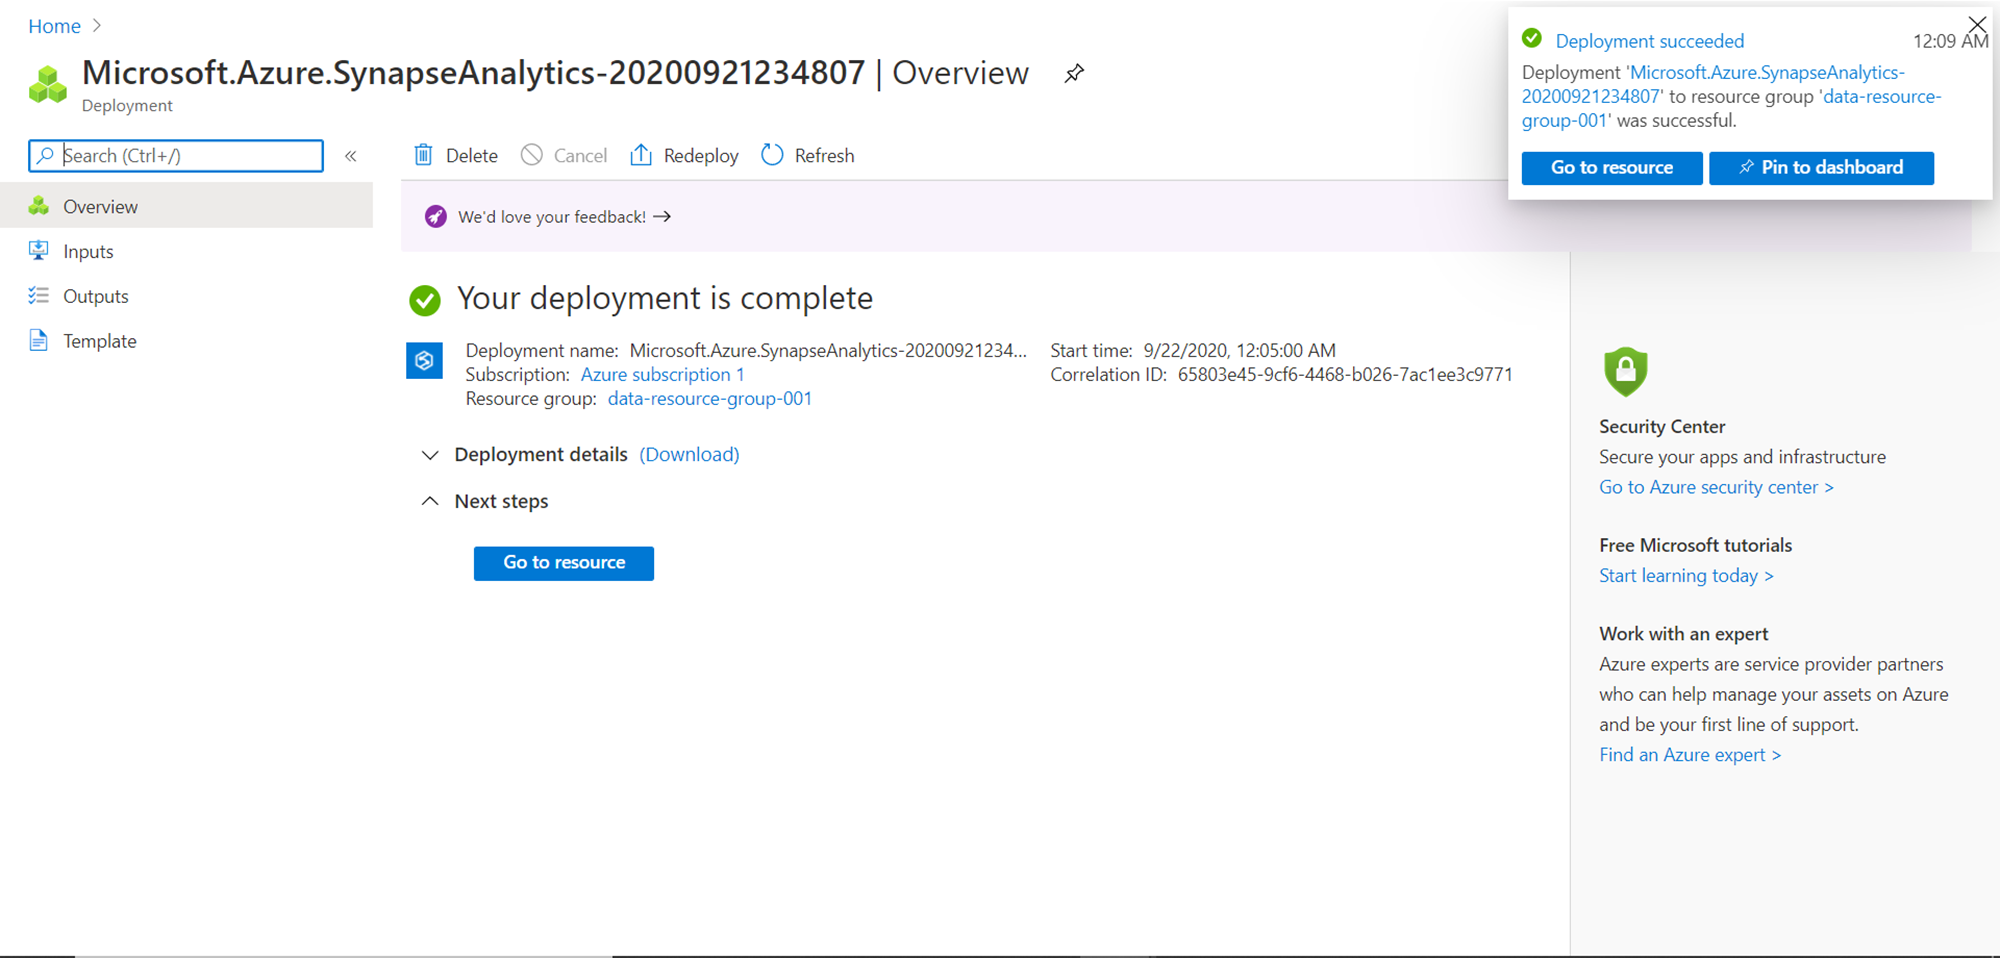Click the Security Center shield icon
Viewport: 2000px width, 958px height.
click(x=1625, y=371)
